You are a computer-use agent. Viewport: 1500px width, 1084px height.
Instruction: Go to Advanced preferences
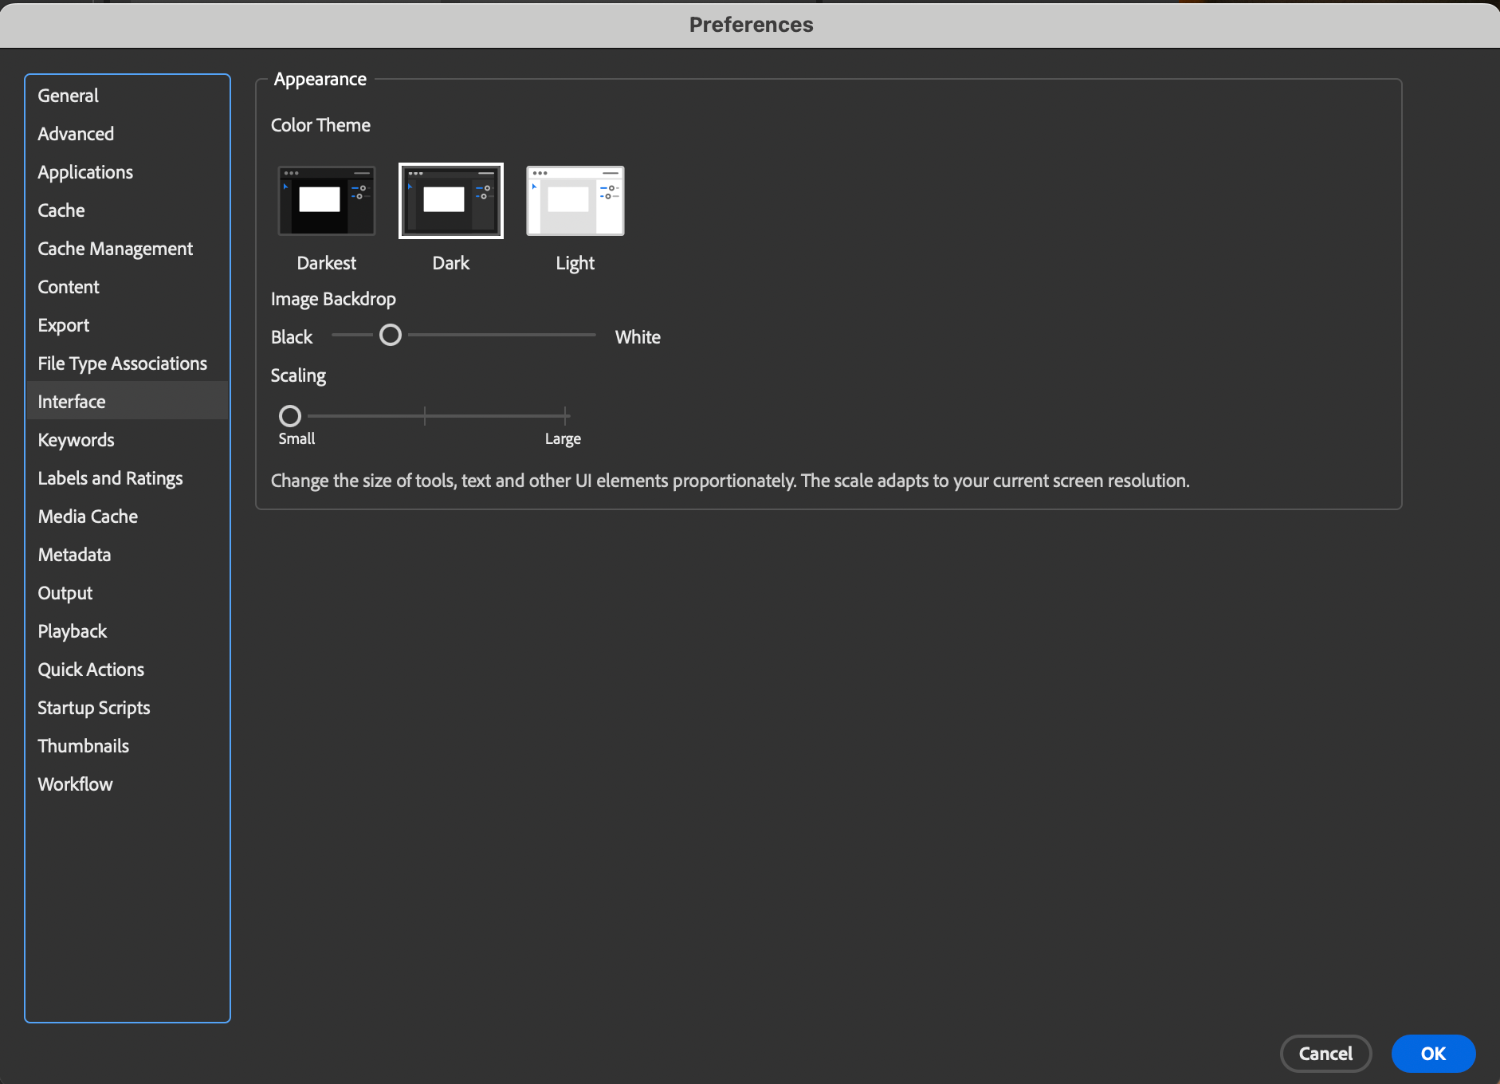point(76,134)
